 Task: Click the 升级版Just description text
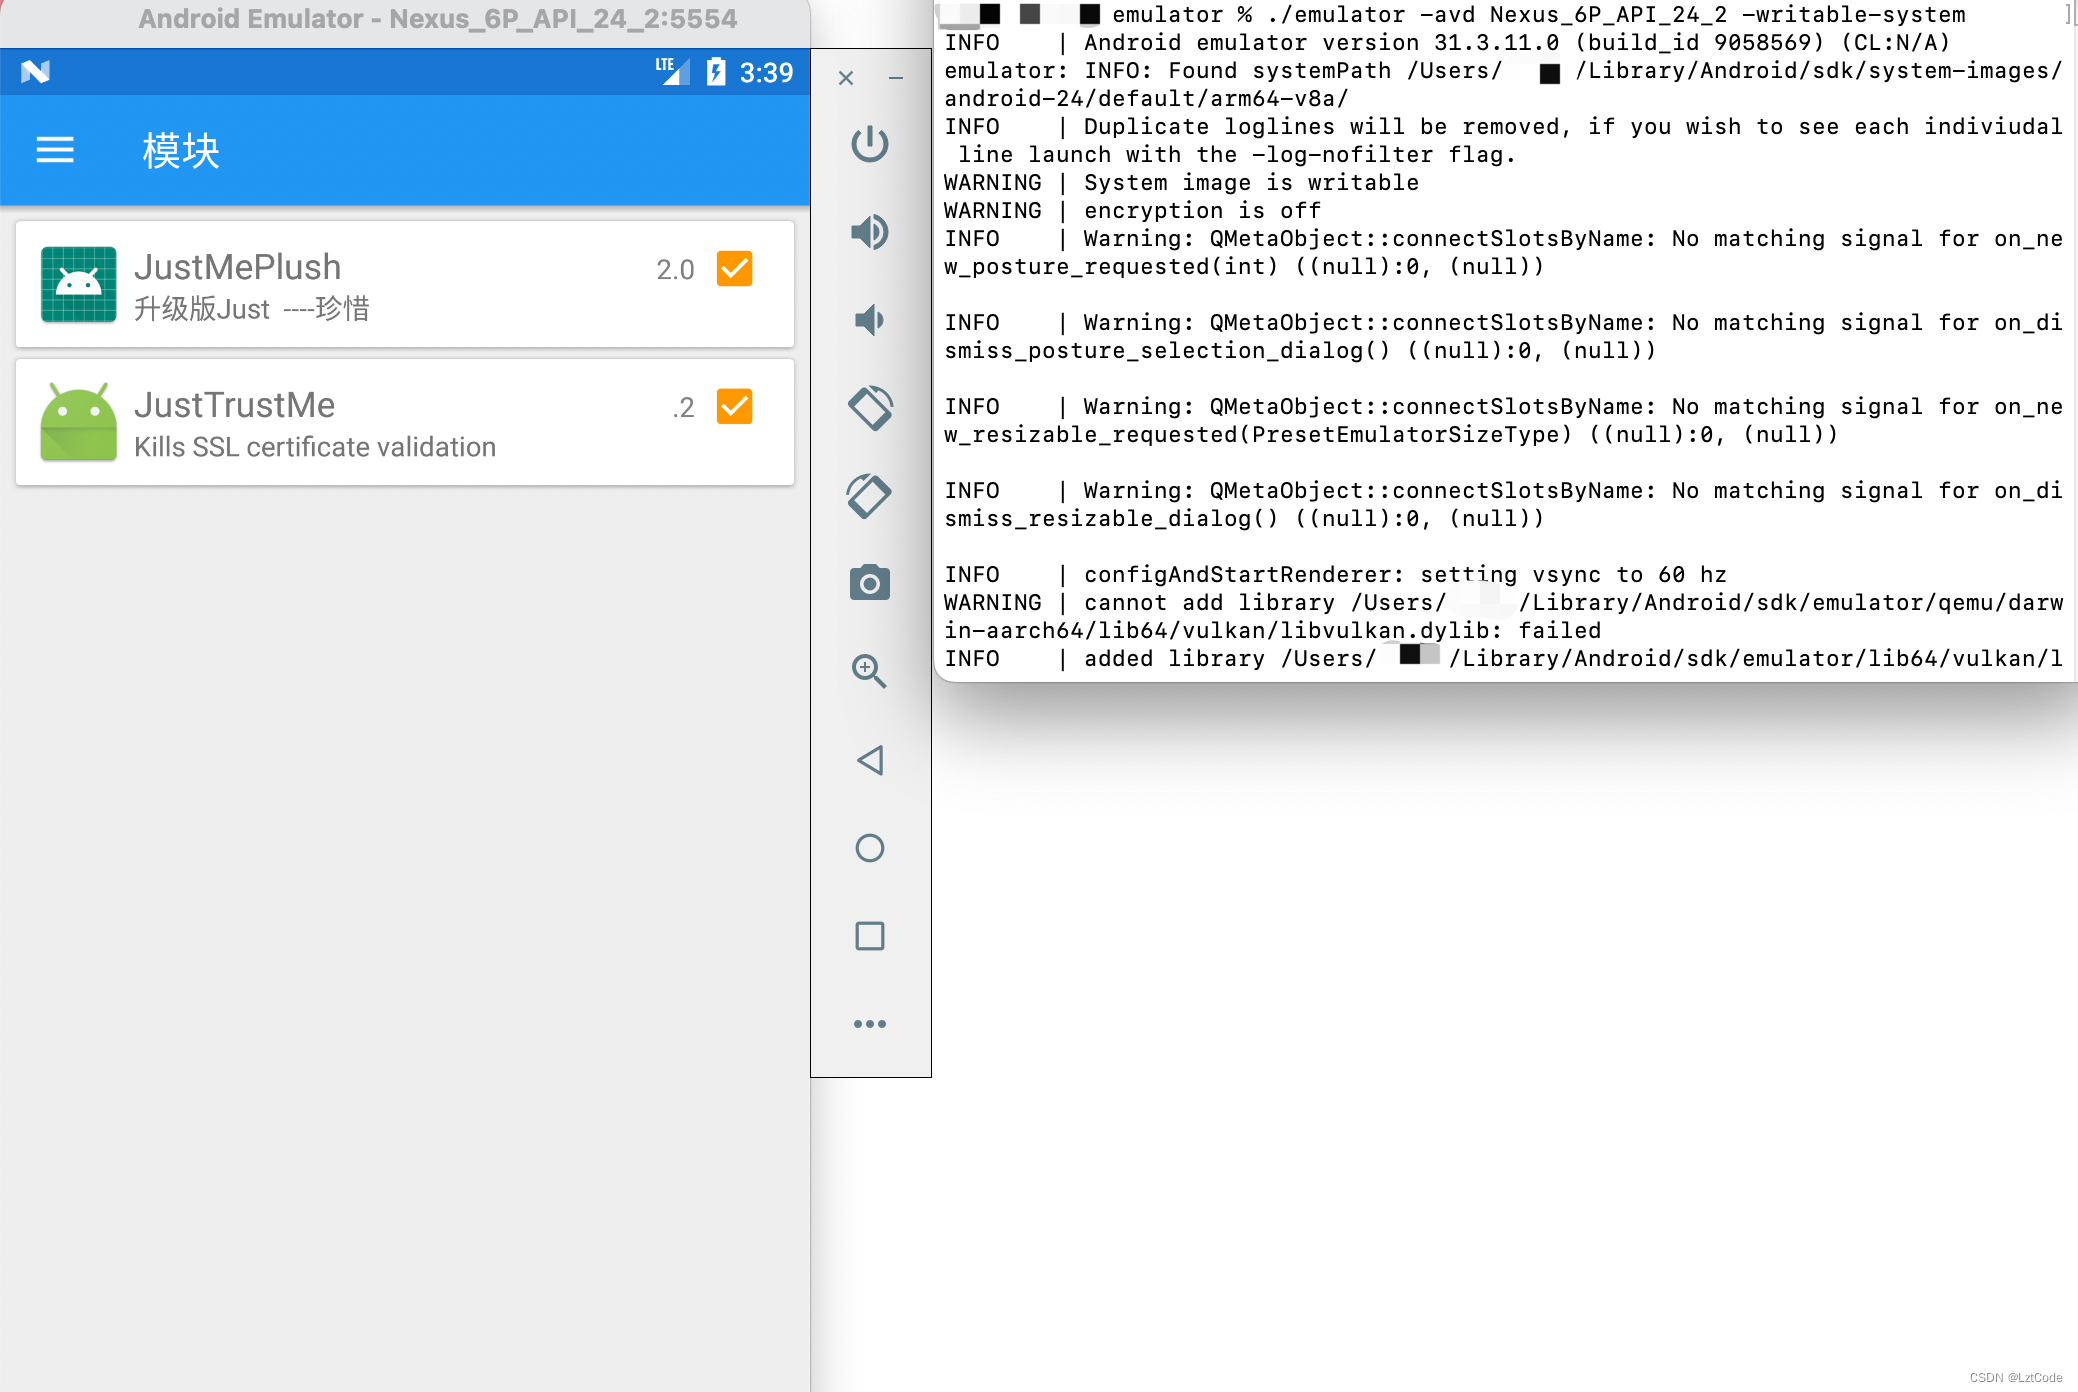[x=252, y=309]
